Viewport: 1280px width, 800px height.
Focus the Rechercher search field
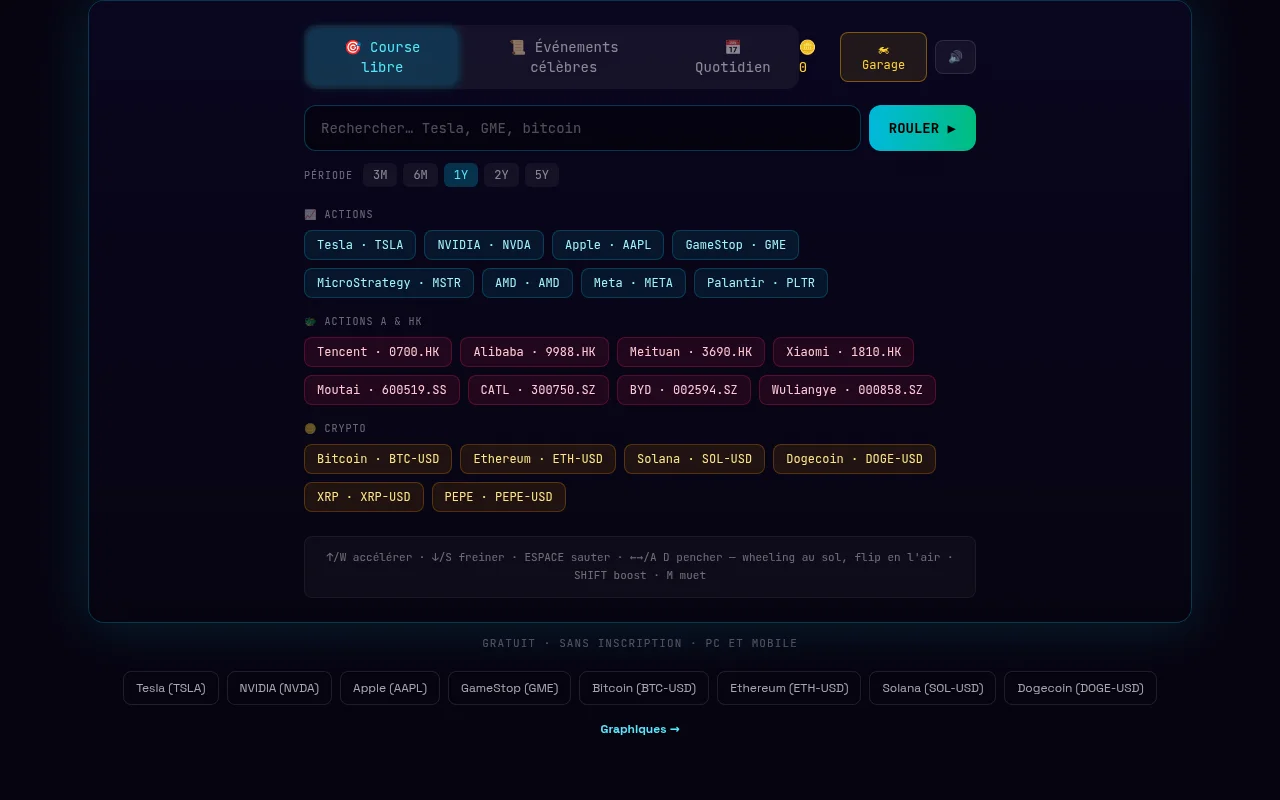click(x=582, y=128)
